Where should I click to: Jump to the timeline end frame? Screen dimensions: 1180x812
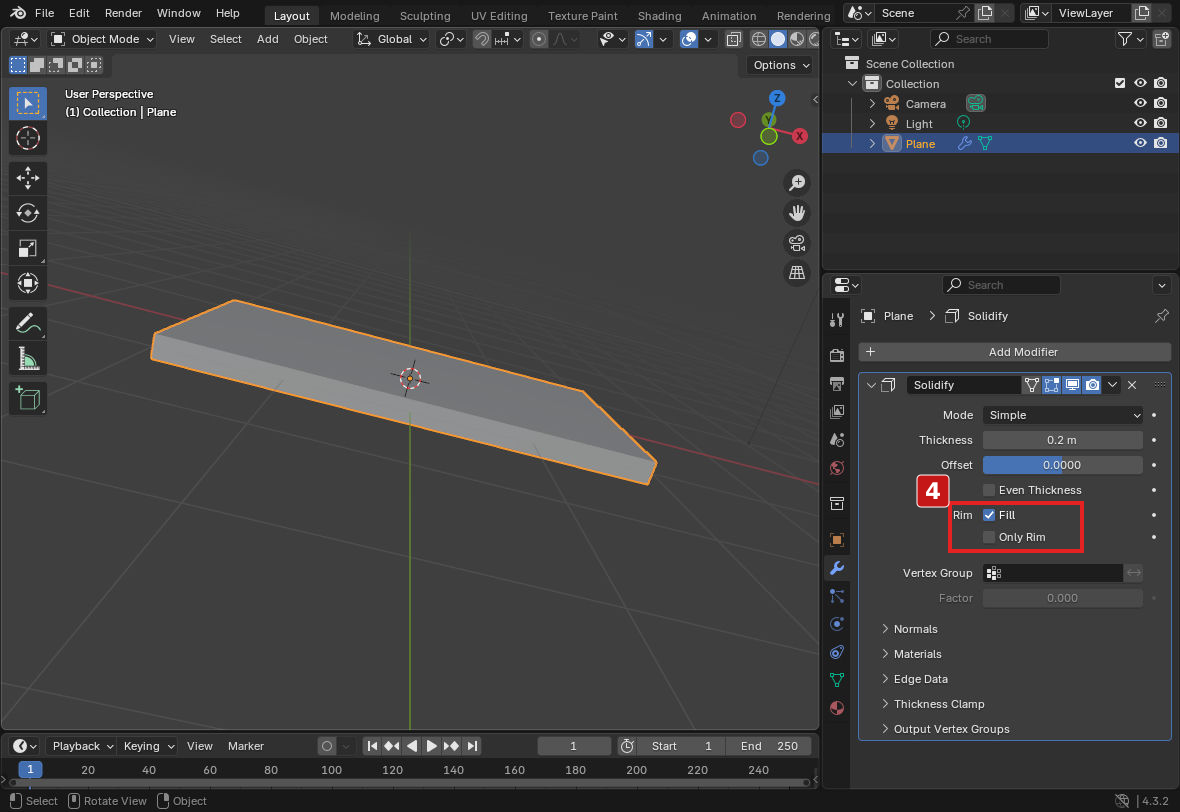coord(472,747)
